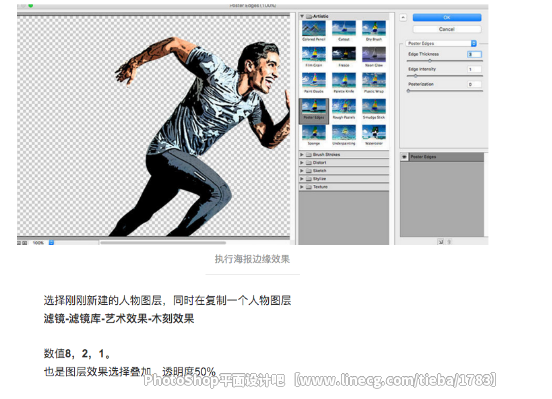Open the Poster Edges filter dropdown

click(x=441, y=43)
